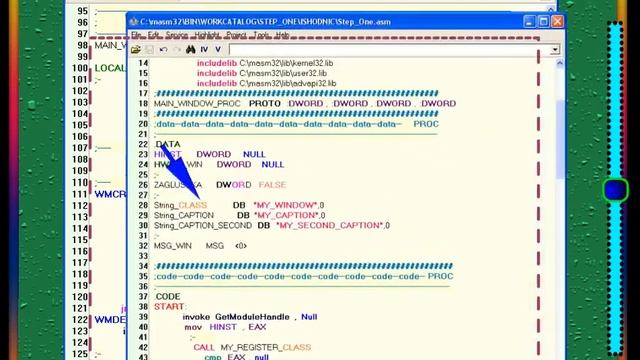Click the String_CAPTION label on line 29

pos(184,216)
